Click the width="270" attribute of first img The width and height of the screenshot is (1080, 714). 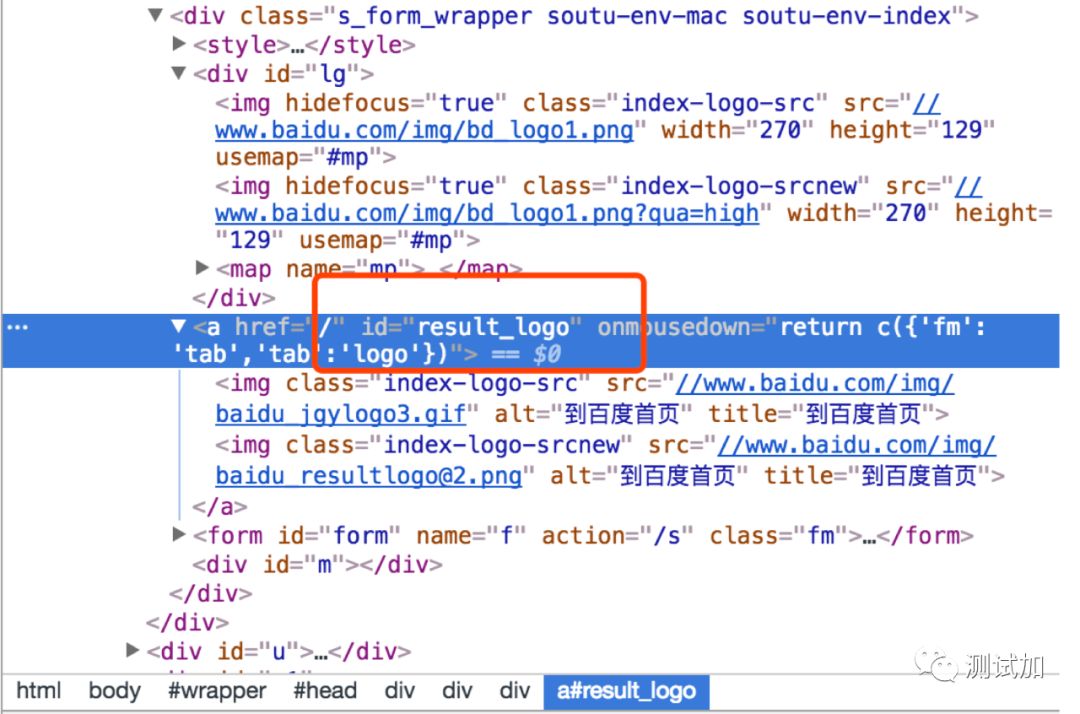[x=738, y=129]
